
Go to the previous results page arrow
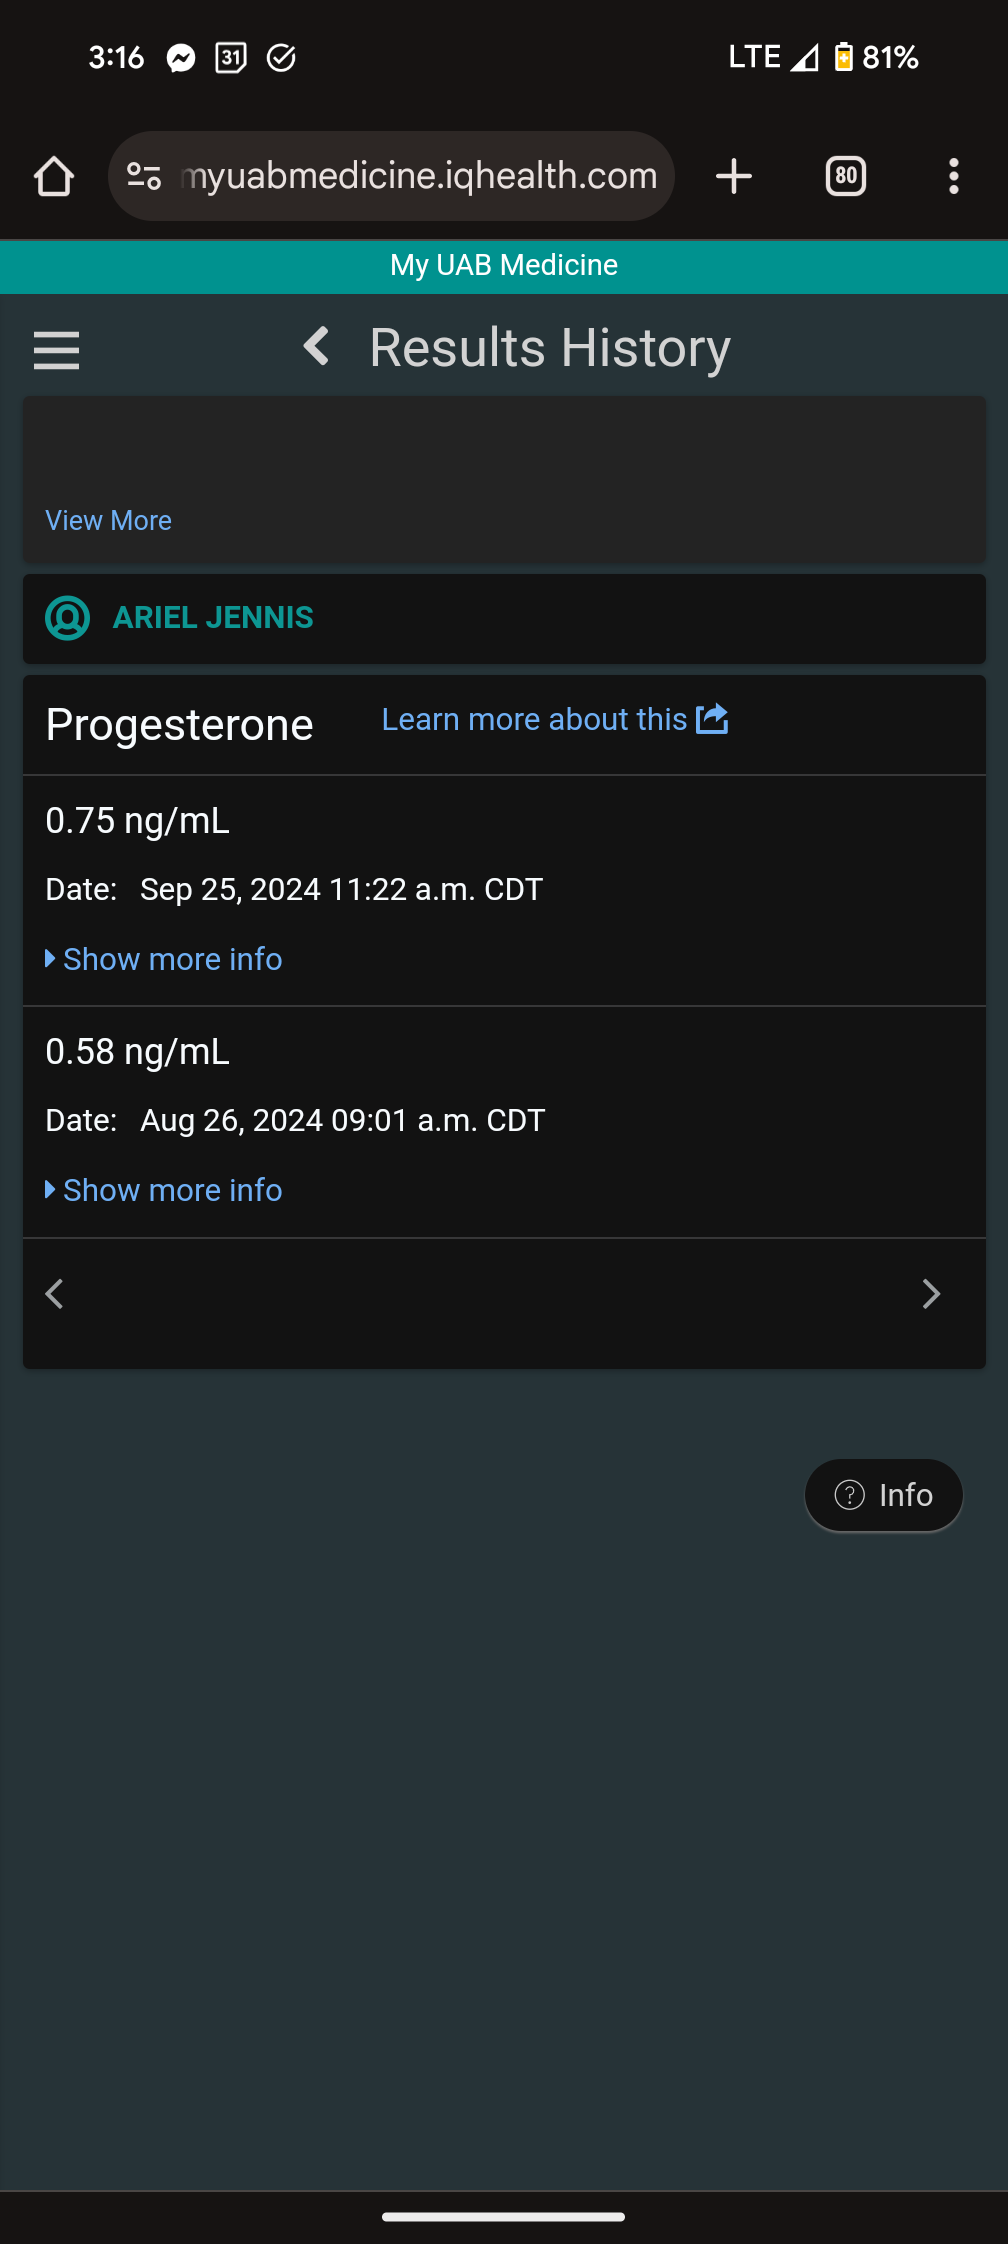tap(55, 1294)
